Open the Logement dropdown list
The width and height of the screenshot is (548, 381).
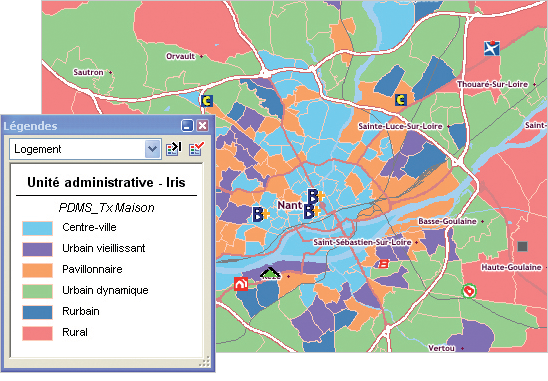(85, 149)
